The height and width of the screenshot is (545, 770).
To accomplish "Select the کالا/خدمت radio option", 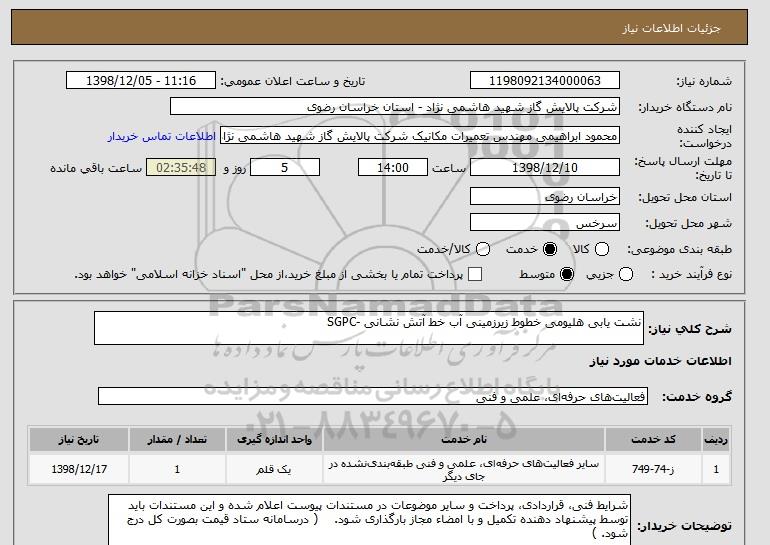I will click(x=483, y=249).
